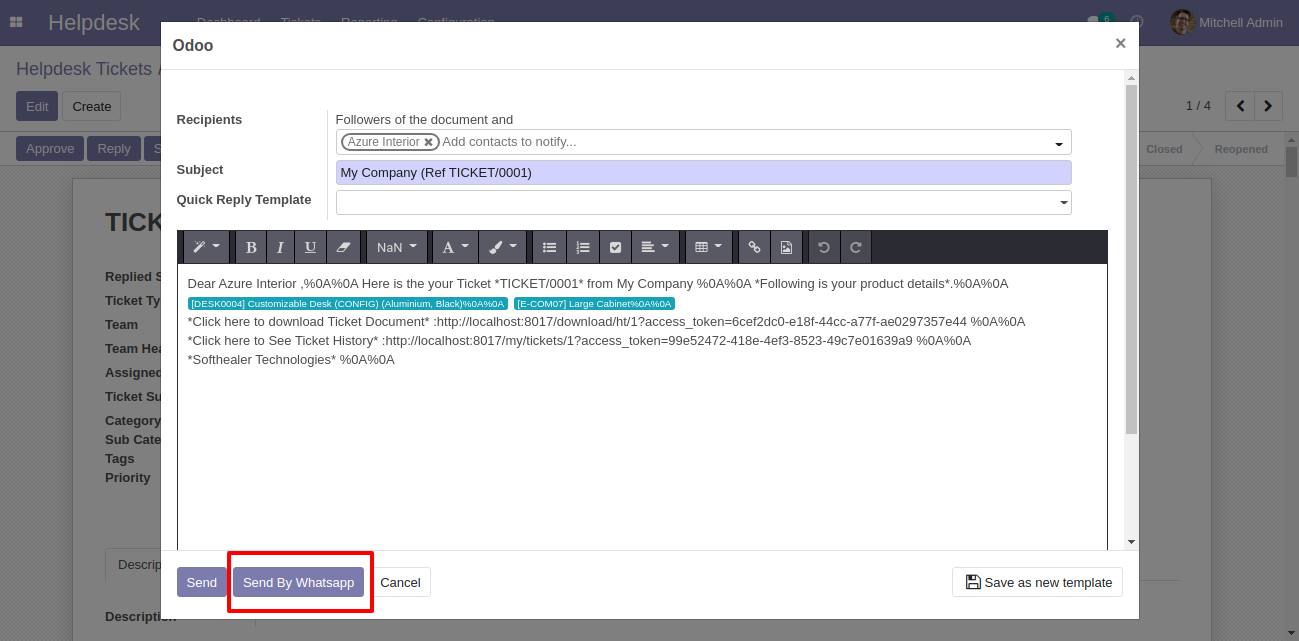Open the background color brush dropdown
The height and width of the screenshot is (641, 1299).
[503, 247]
